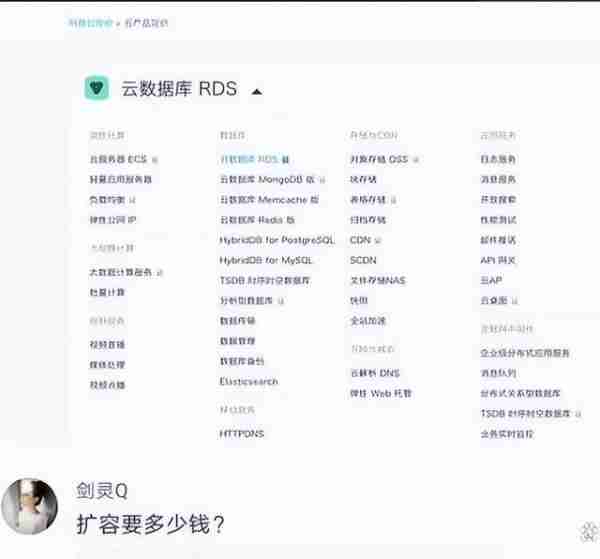Image resolution: width=600 pixels, height=559 pixels.
Task: Select 文件存储NAS product
Action: coord(378,281)
